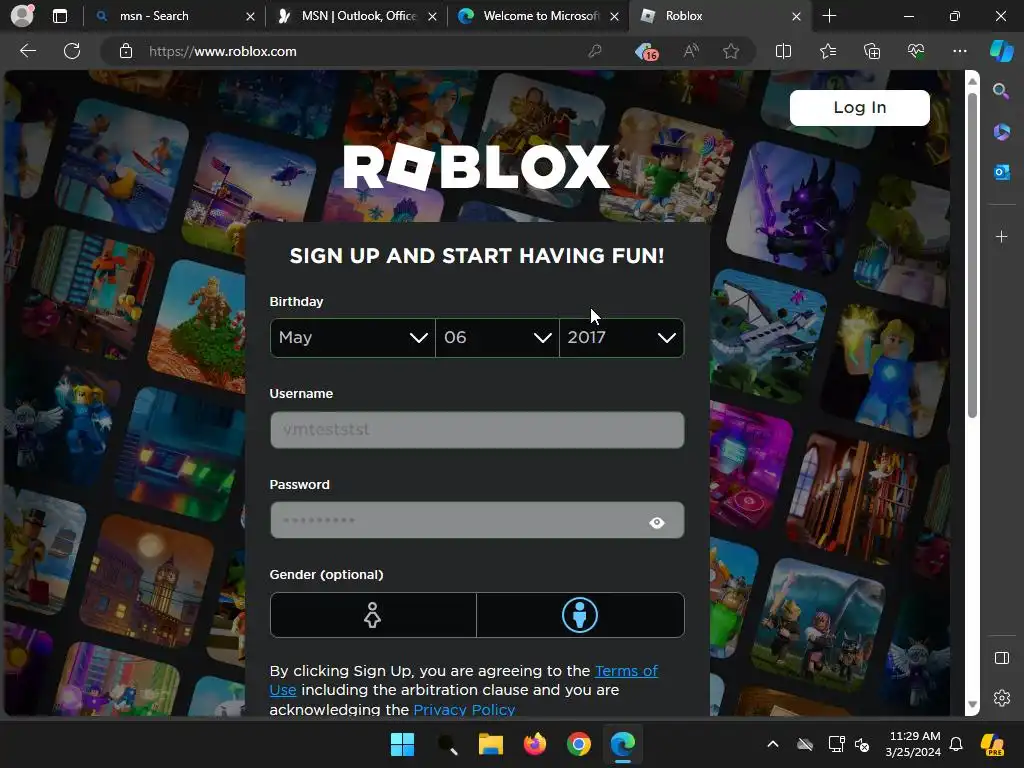This screenshot has width=1024, height=768.
Task: Open the clock and date flyout
Action: (x=914, y=744)
